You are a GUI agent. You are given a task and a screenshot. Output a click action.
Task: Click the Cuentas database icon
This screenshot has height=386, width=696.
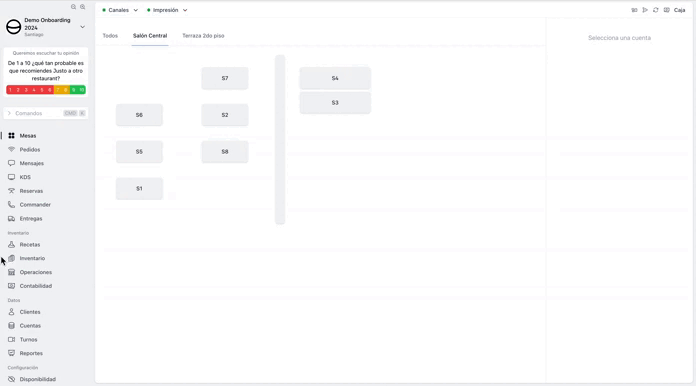click(12, 326)
